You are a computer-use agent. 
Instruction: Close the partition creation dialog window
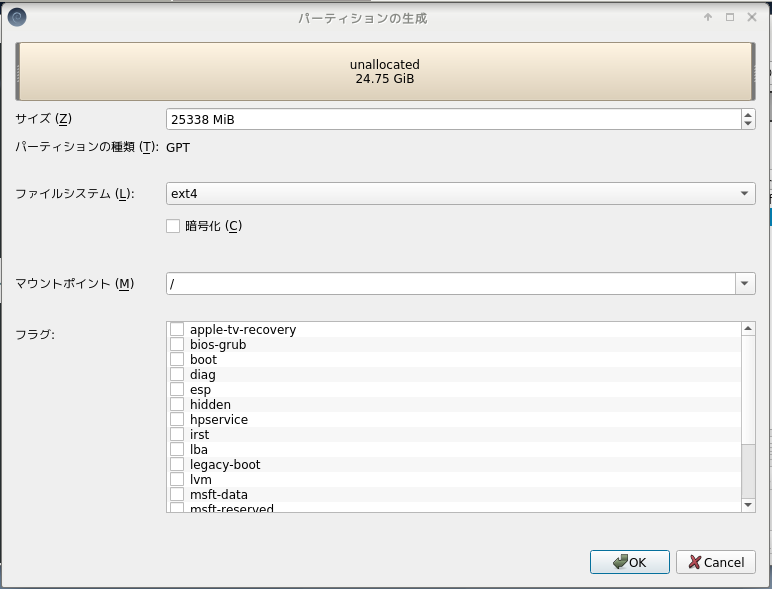pyautogui.click(x=753, y=17)
